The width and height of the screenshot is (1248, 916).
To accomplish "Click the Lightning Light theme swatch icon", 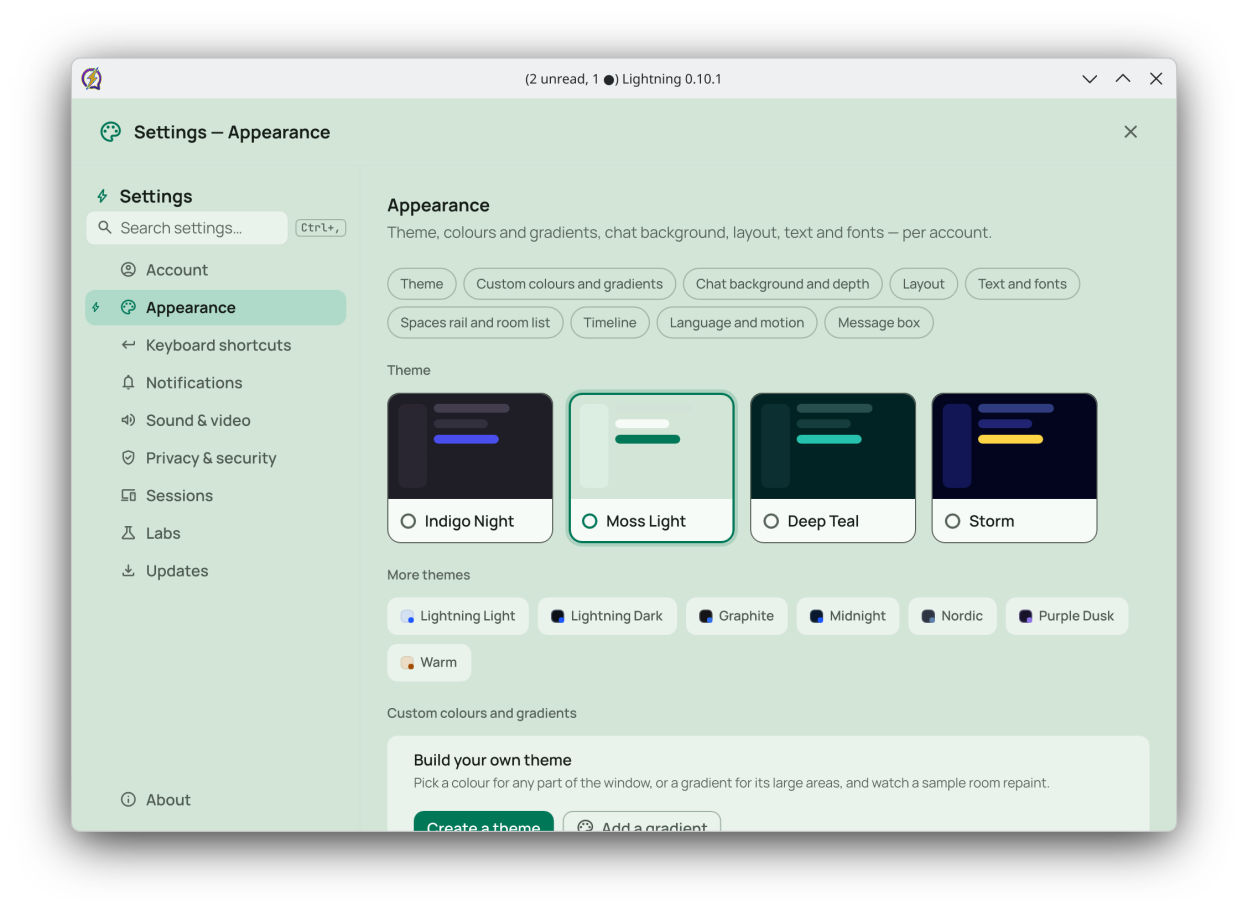I will [x=407, y=616].
